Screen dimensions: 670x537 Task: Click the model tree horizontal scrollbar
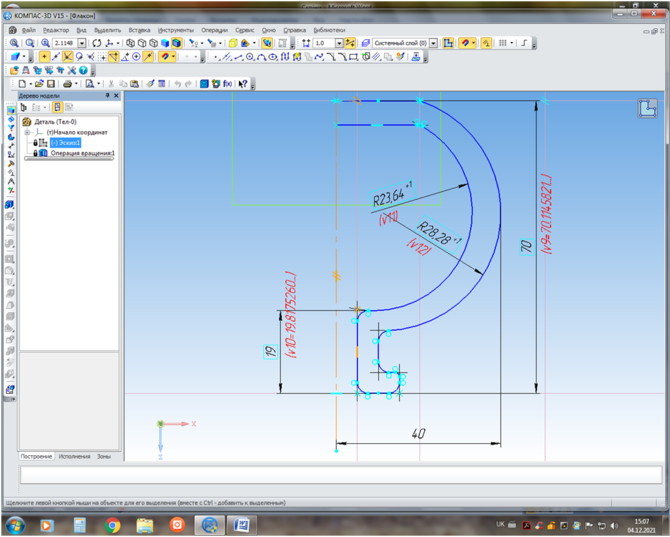click(x=69, y=158)
